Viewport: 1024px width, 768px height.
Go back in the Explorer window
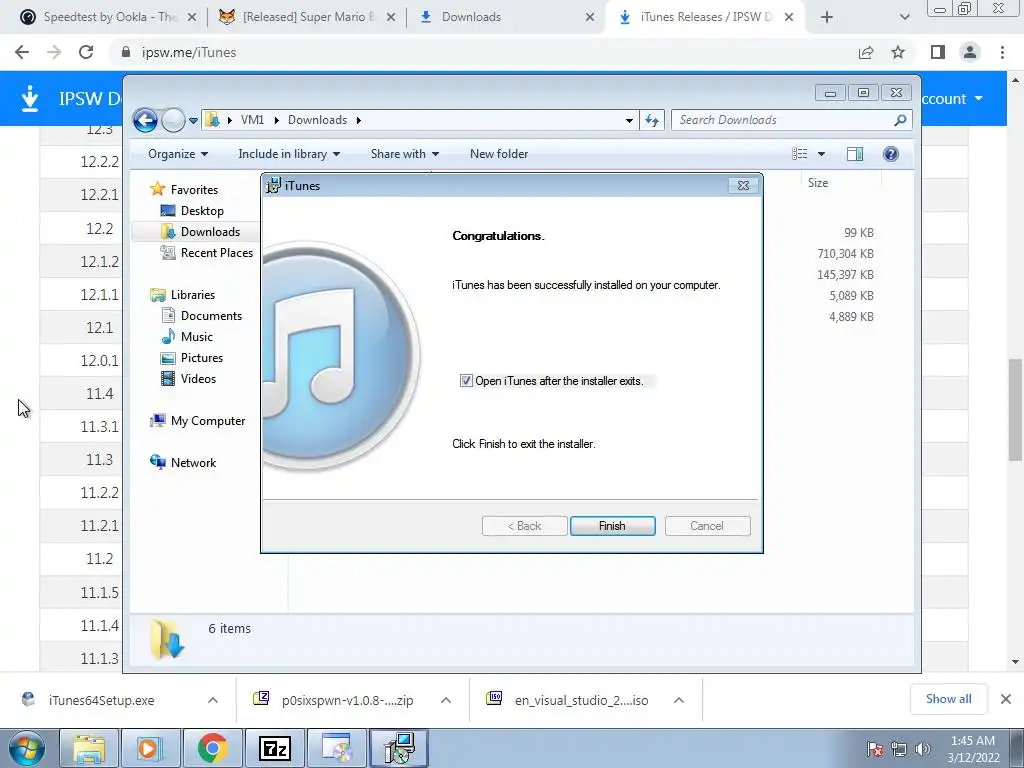click(x=145, y=120)
